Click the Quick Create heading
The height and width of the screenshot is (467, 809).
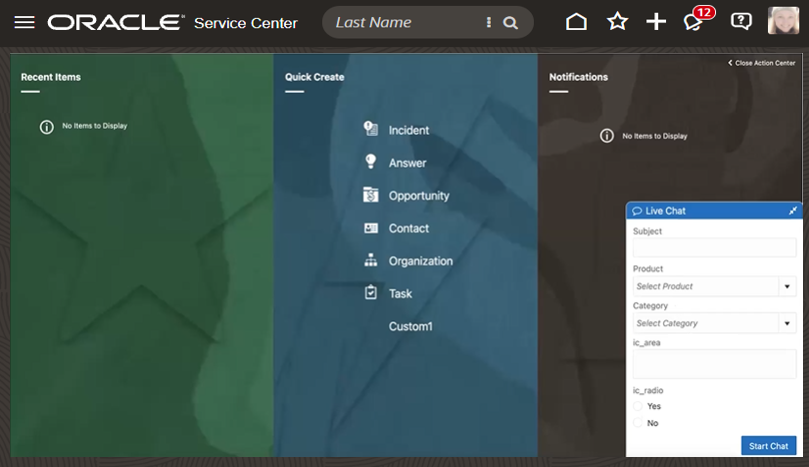click(x=314, y=77)
